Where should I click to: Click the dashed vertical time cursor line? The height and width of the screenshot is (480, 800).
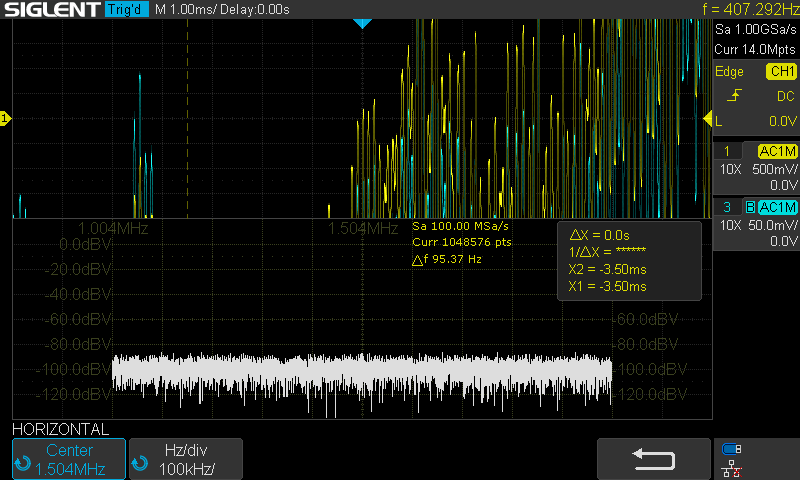(187, 118)
